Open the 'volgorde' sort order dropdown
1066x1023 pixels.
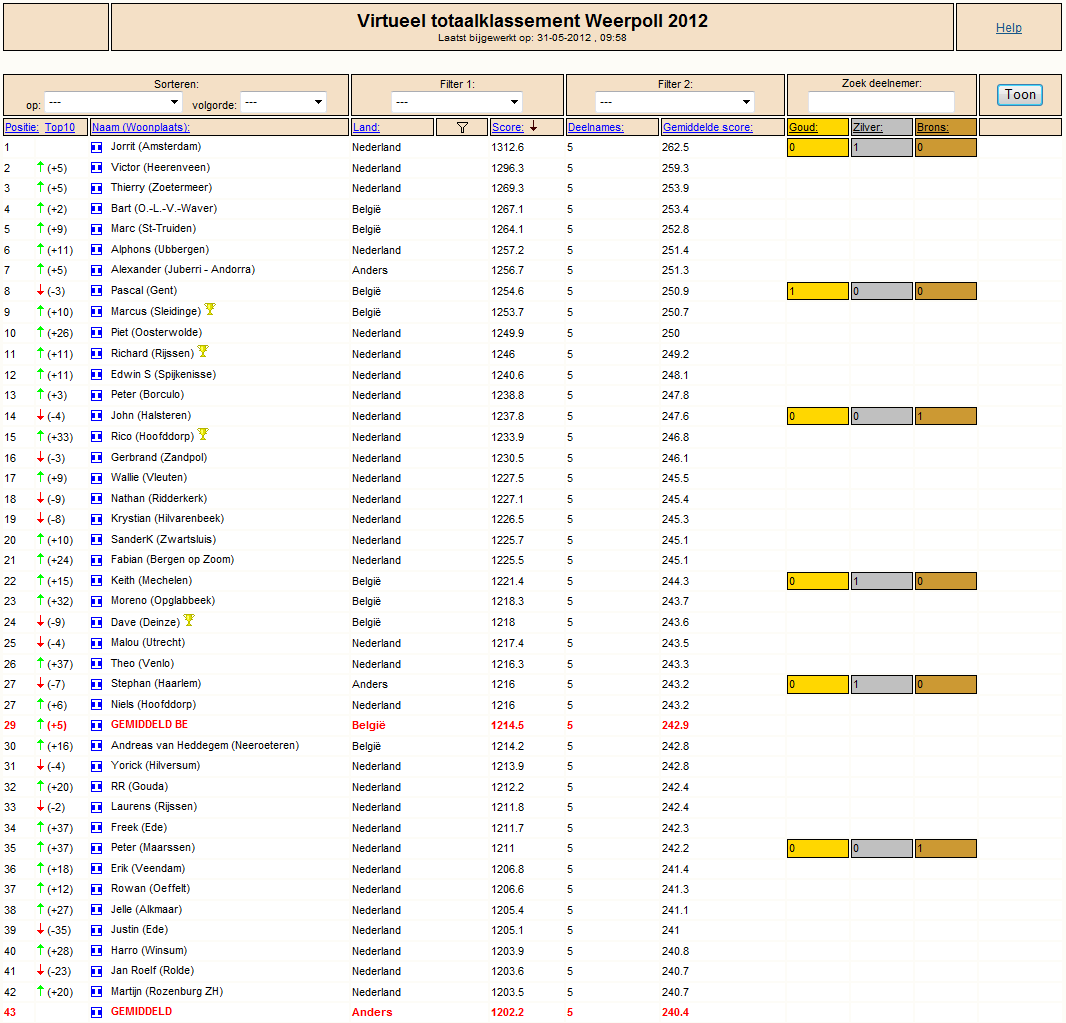[283, 102]
